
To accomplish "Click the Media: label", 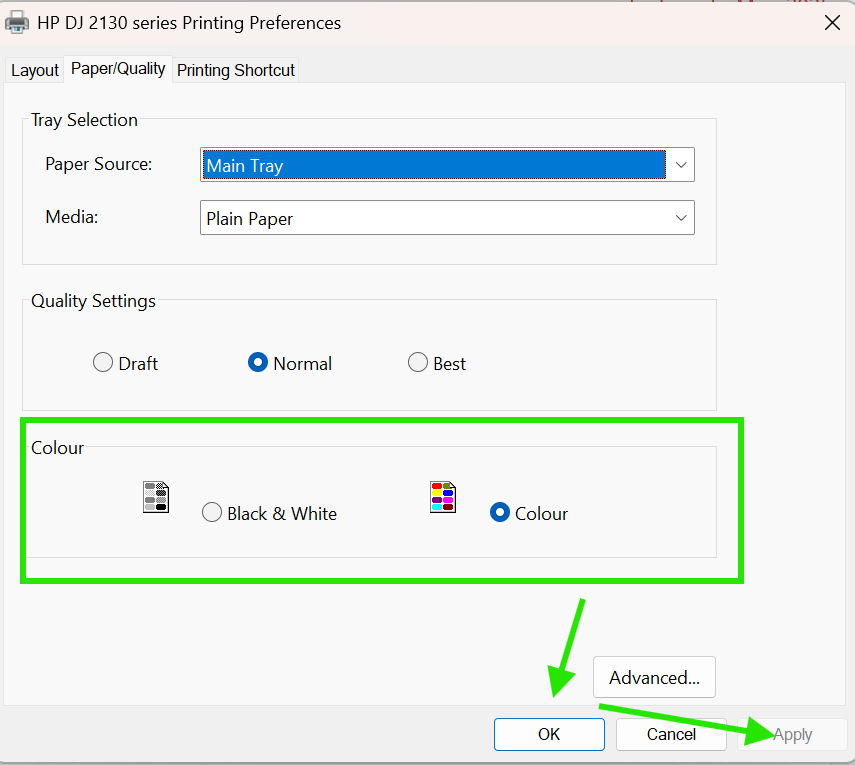I will [72, 217].
